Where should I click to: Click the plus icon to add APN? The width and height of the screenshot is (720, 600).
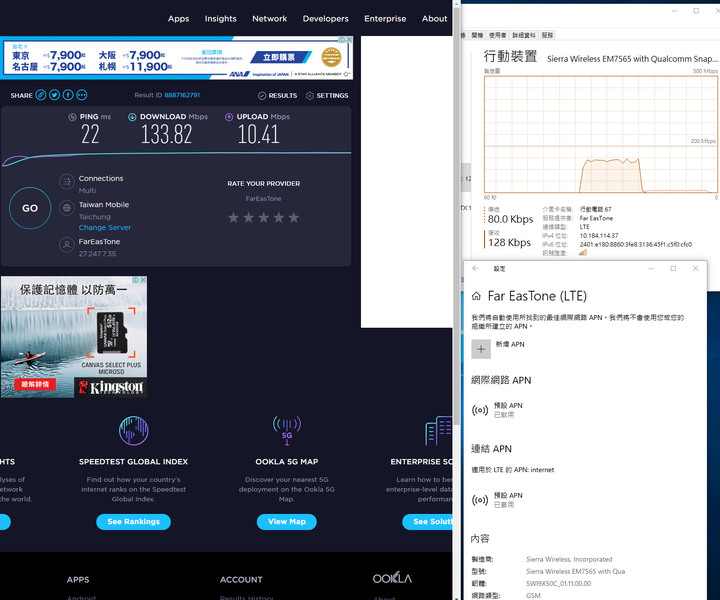pyautogui.click(x=481, y=349)
